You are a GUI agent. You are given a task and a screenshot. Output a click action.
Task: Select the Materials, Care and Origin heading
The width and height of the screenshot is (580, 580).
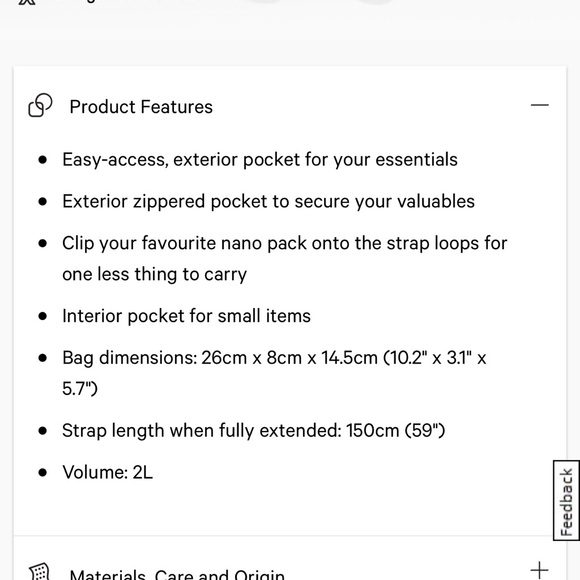[177, 574]
